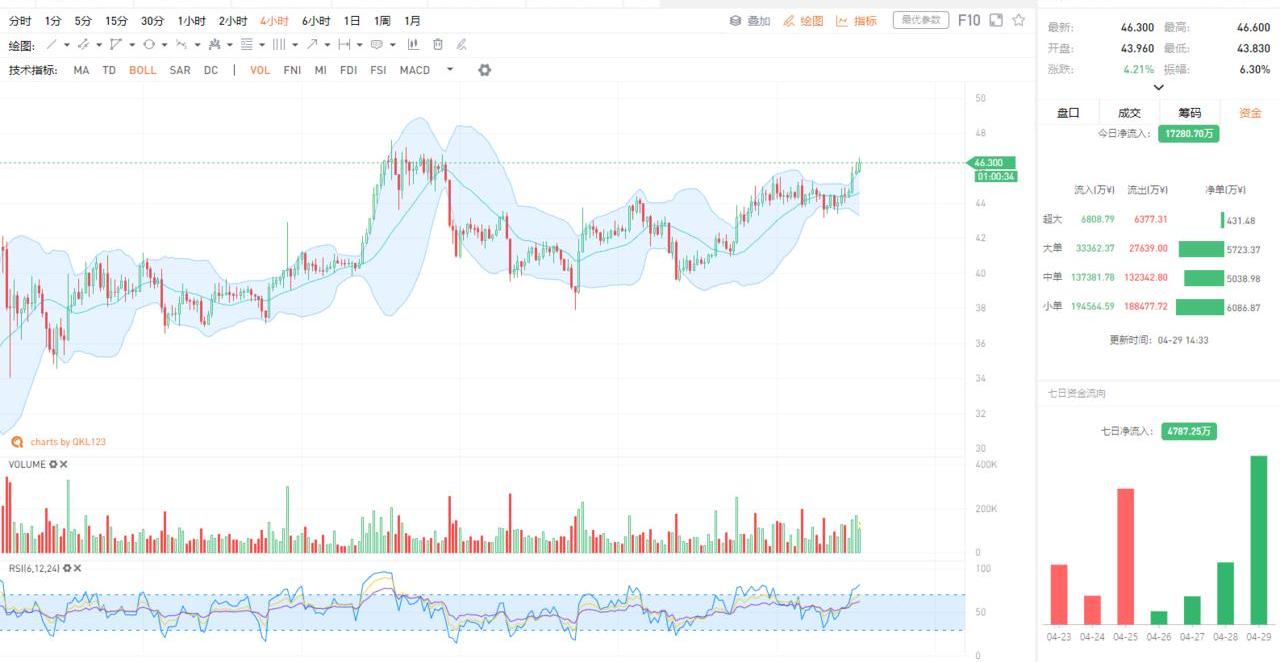
Task: Switch chart to 1日 timeframe
Action: (352, 21)
